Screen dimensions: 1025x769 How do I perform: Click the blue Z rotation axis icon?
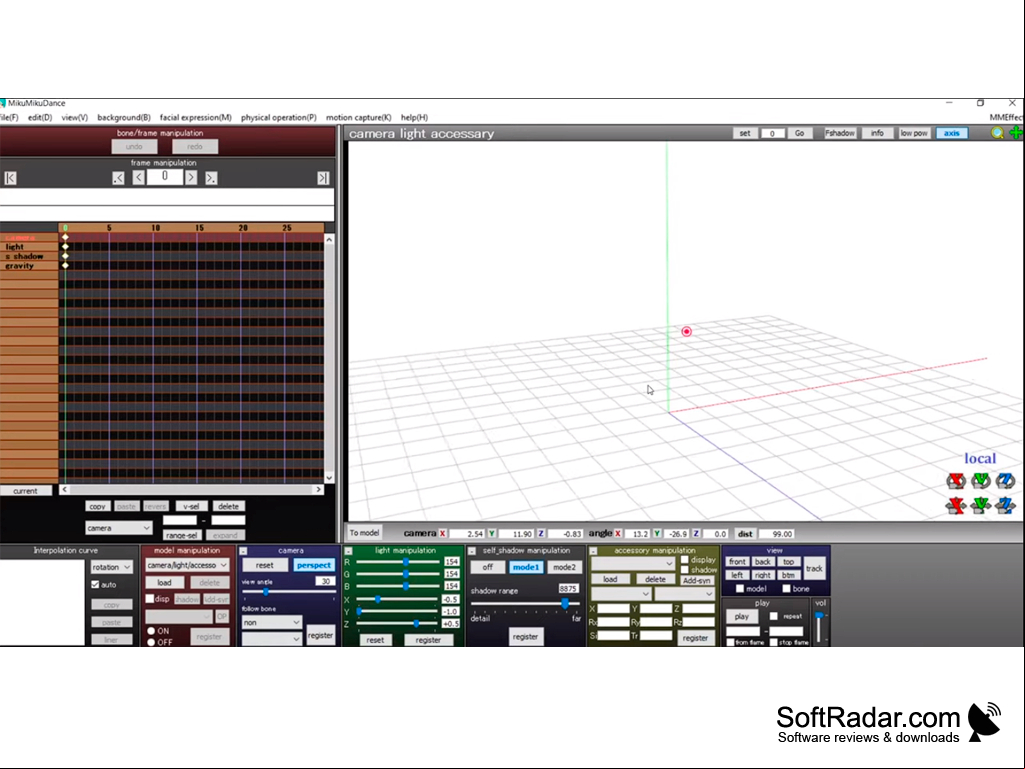click(x=1005, y=481)
